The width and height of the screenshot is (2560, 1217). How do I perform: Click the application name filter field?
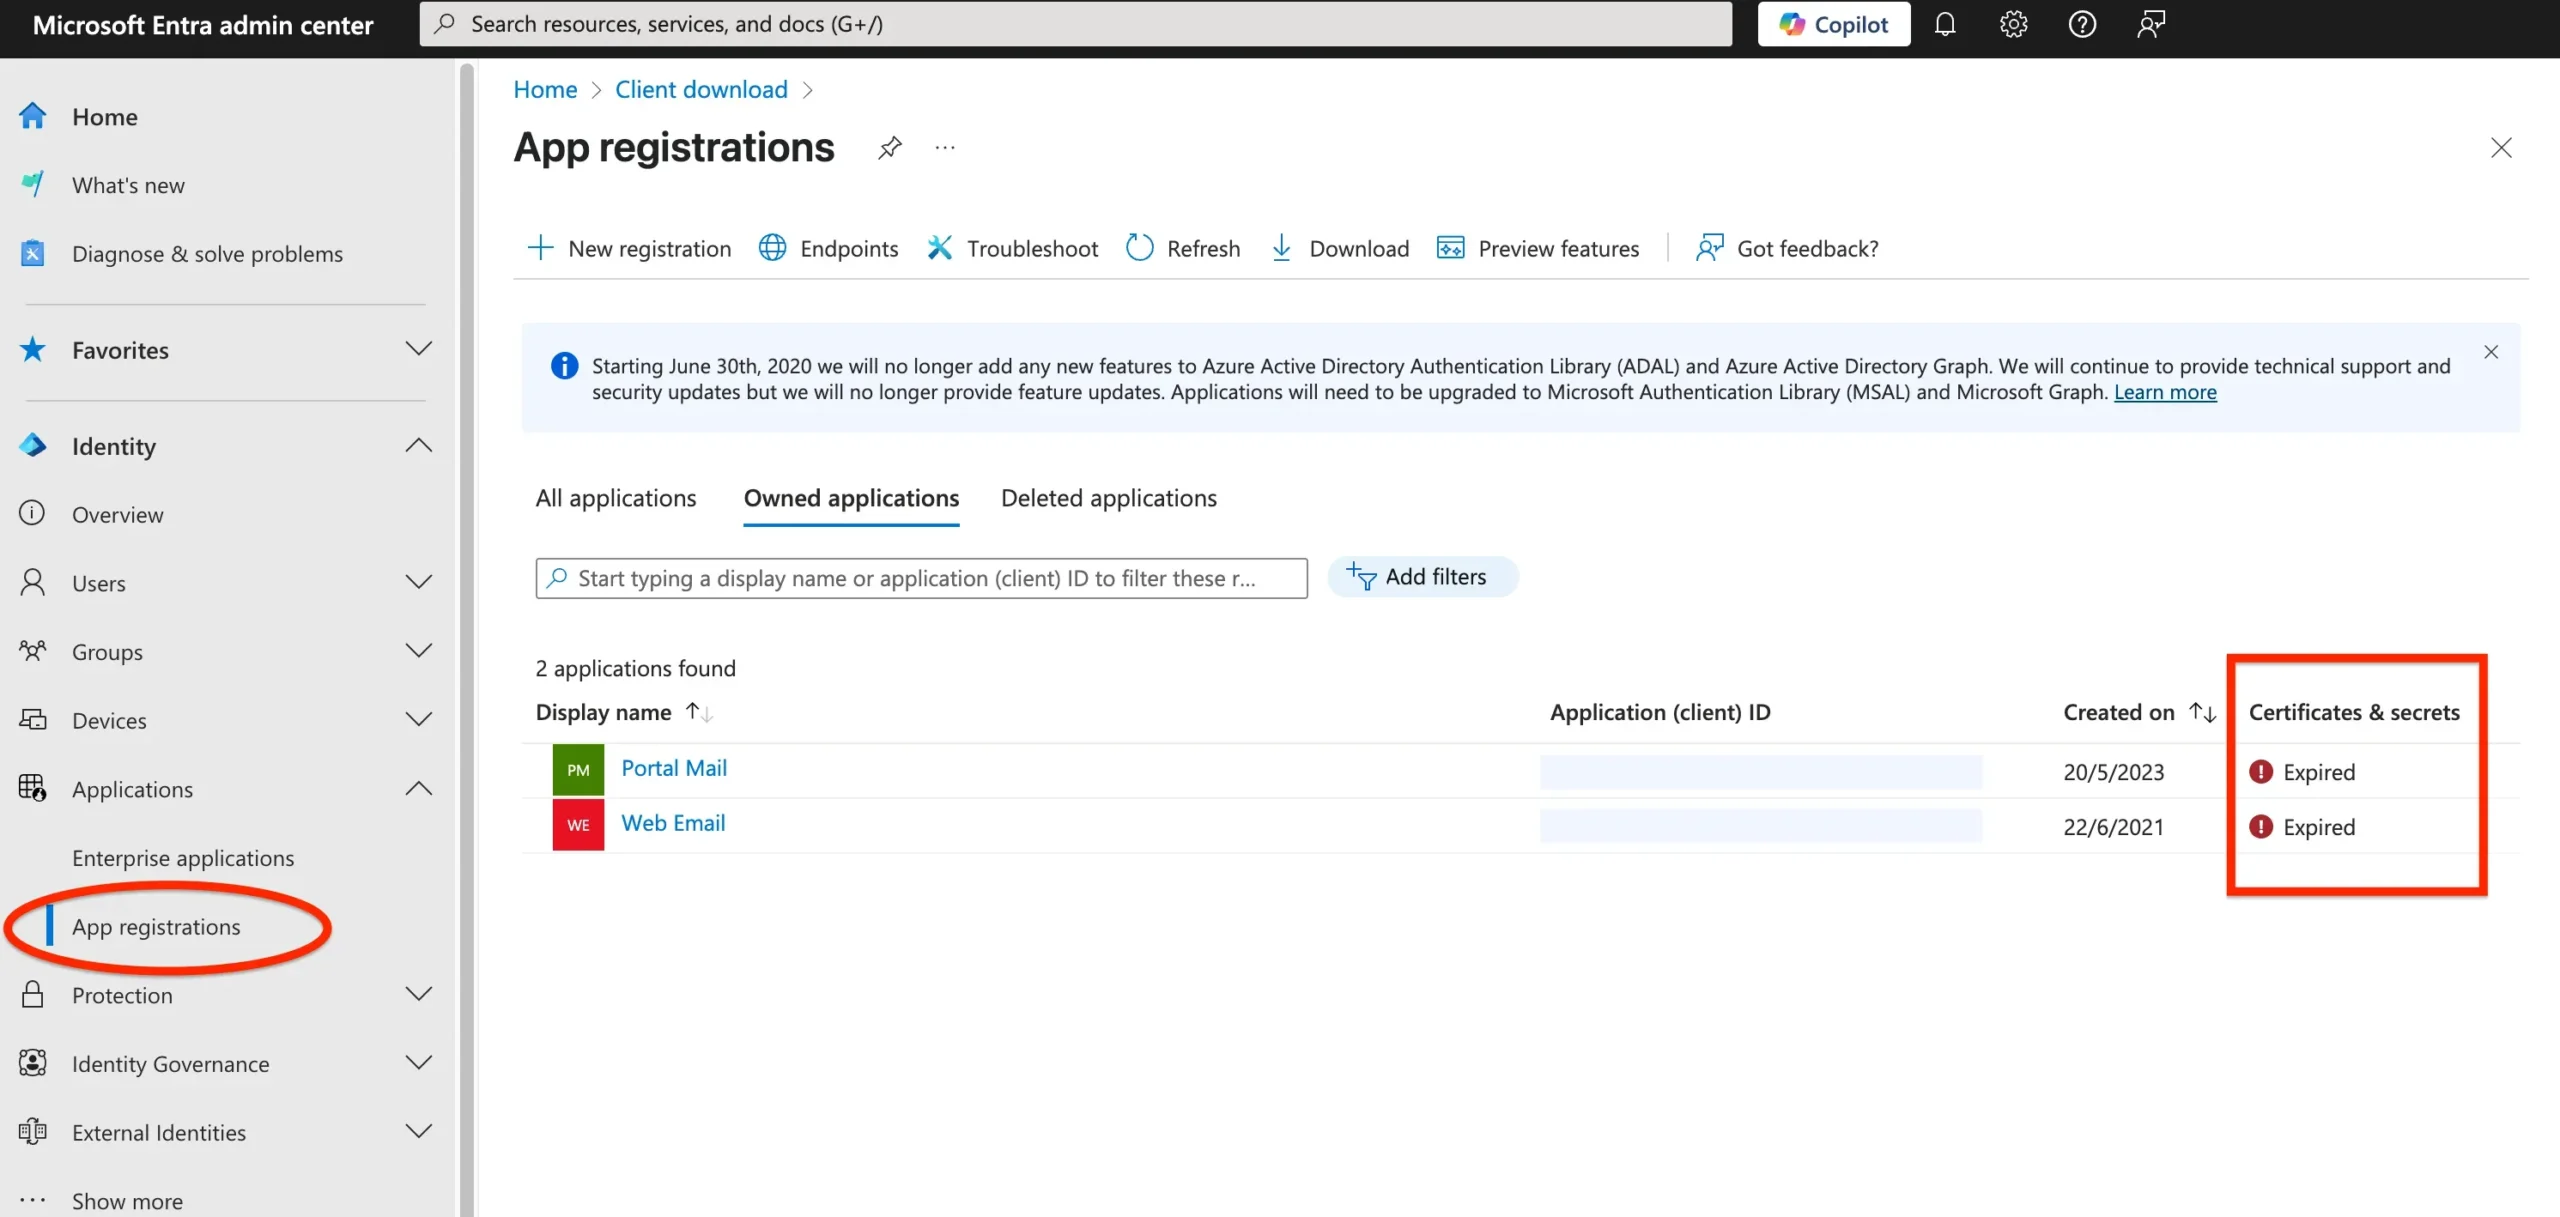click(x=920, y=578)
